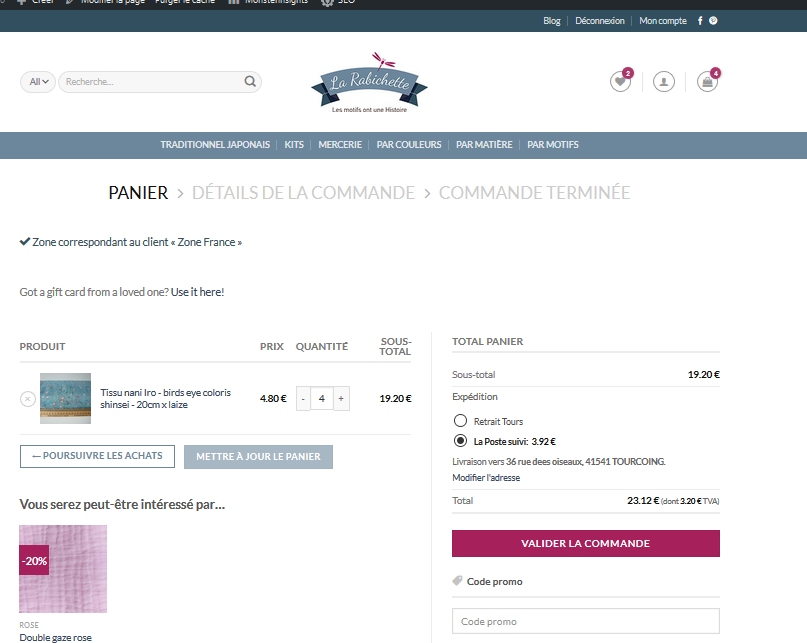
Task: Open the Traditionnel Japonais menu
Action: coord(215,145)
